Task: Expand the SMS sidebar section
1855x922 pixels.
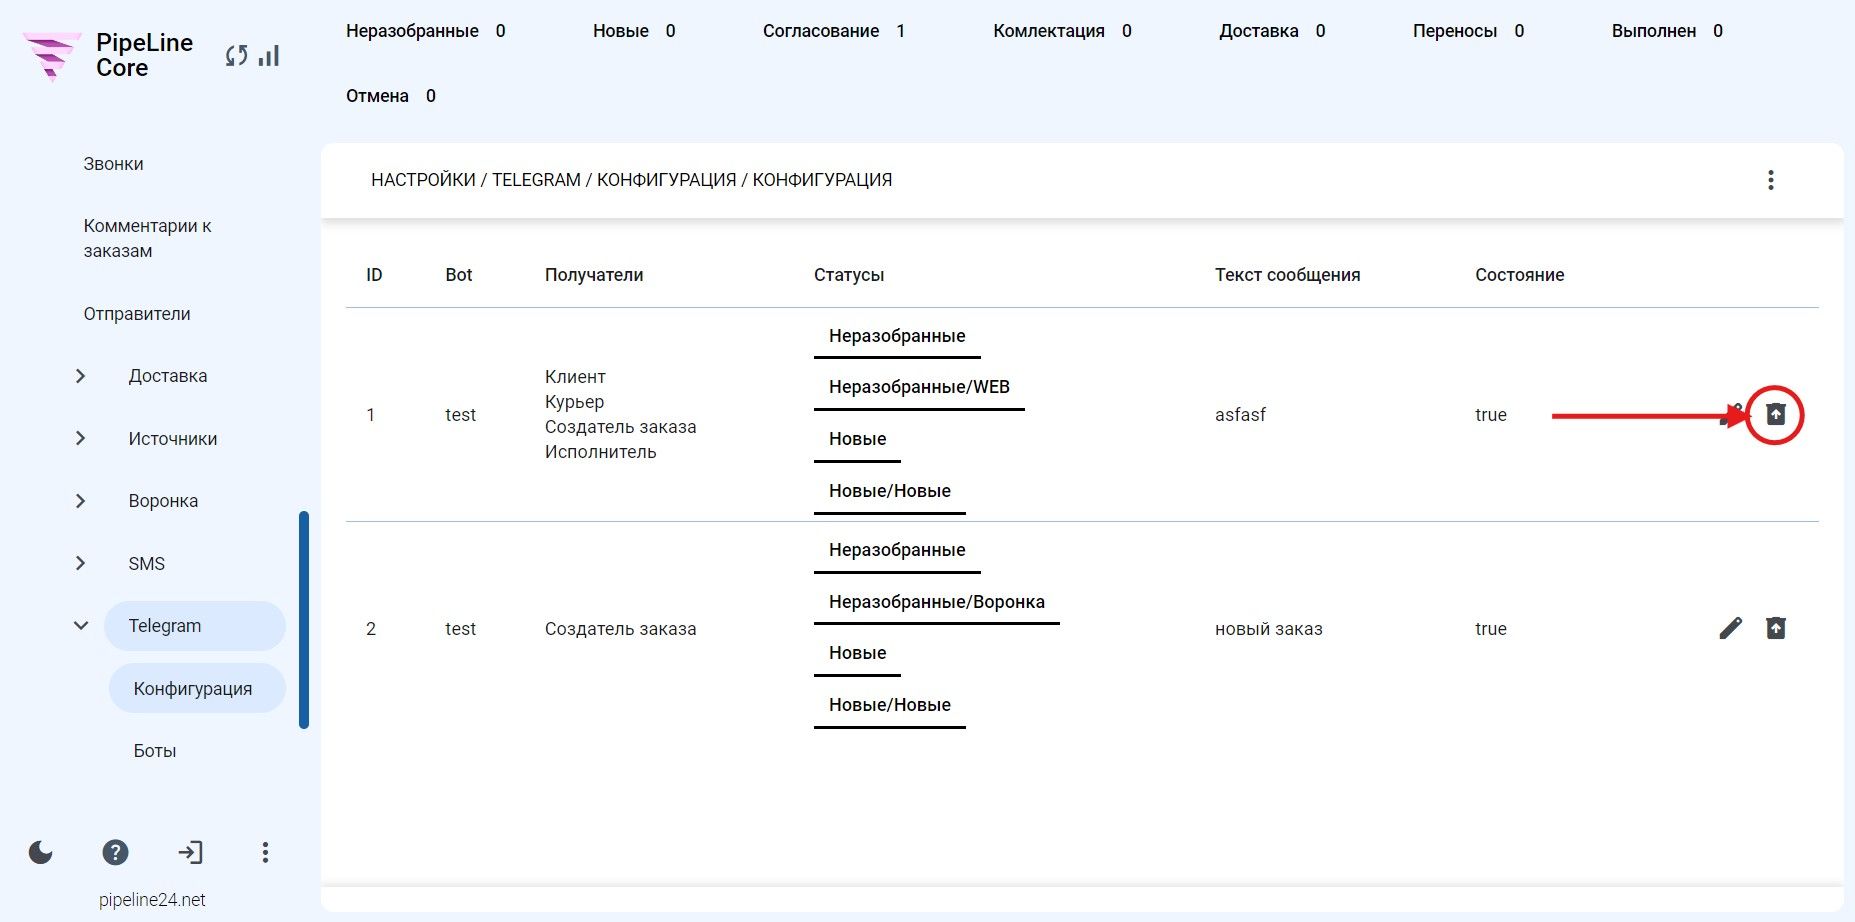Action: coord(81,563)
